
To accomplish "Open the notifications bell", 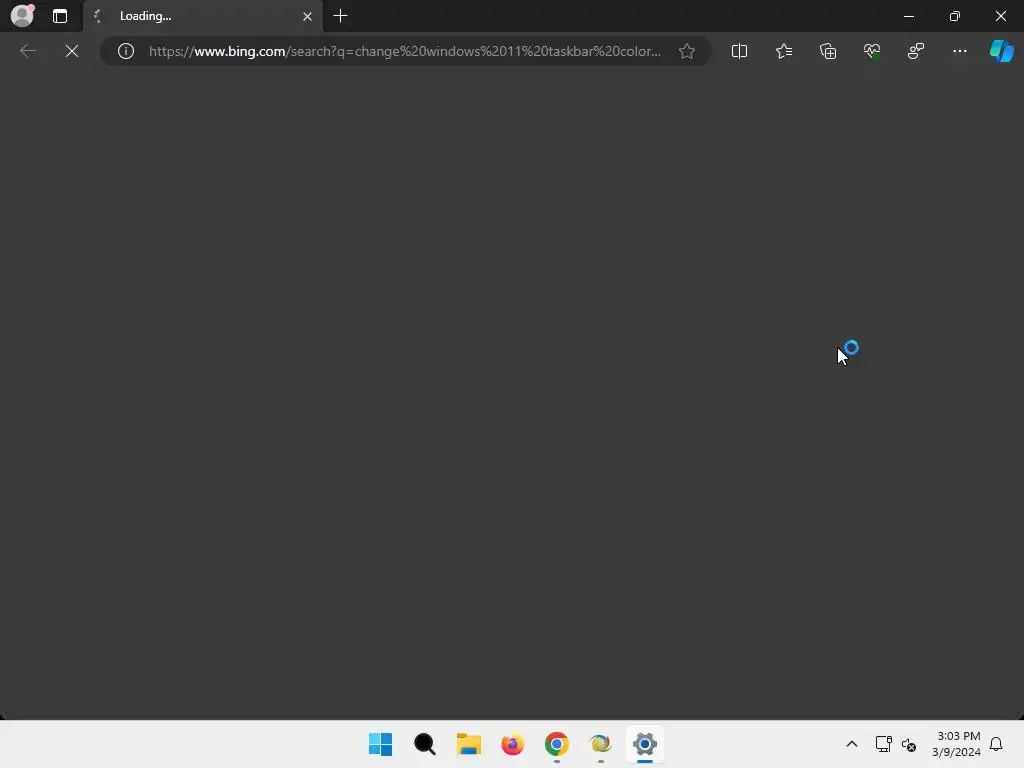I will tap(996, 744).
